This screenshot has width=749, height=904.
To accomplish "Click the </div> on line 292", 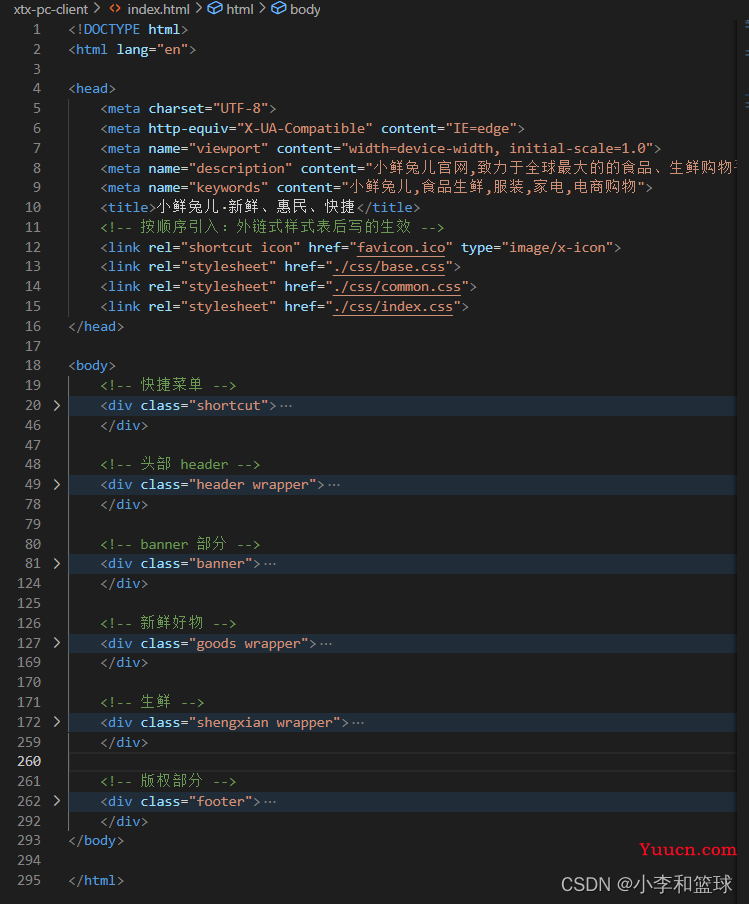I will tap(125, 821).
